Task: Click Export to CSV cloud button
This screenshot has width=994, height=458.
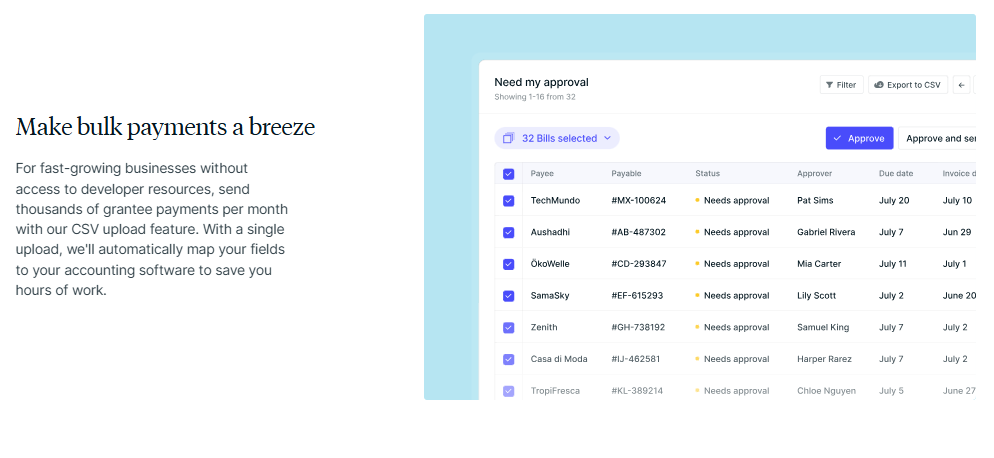Action: [x=907, y=85]
